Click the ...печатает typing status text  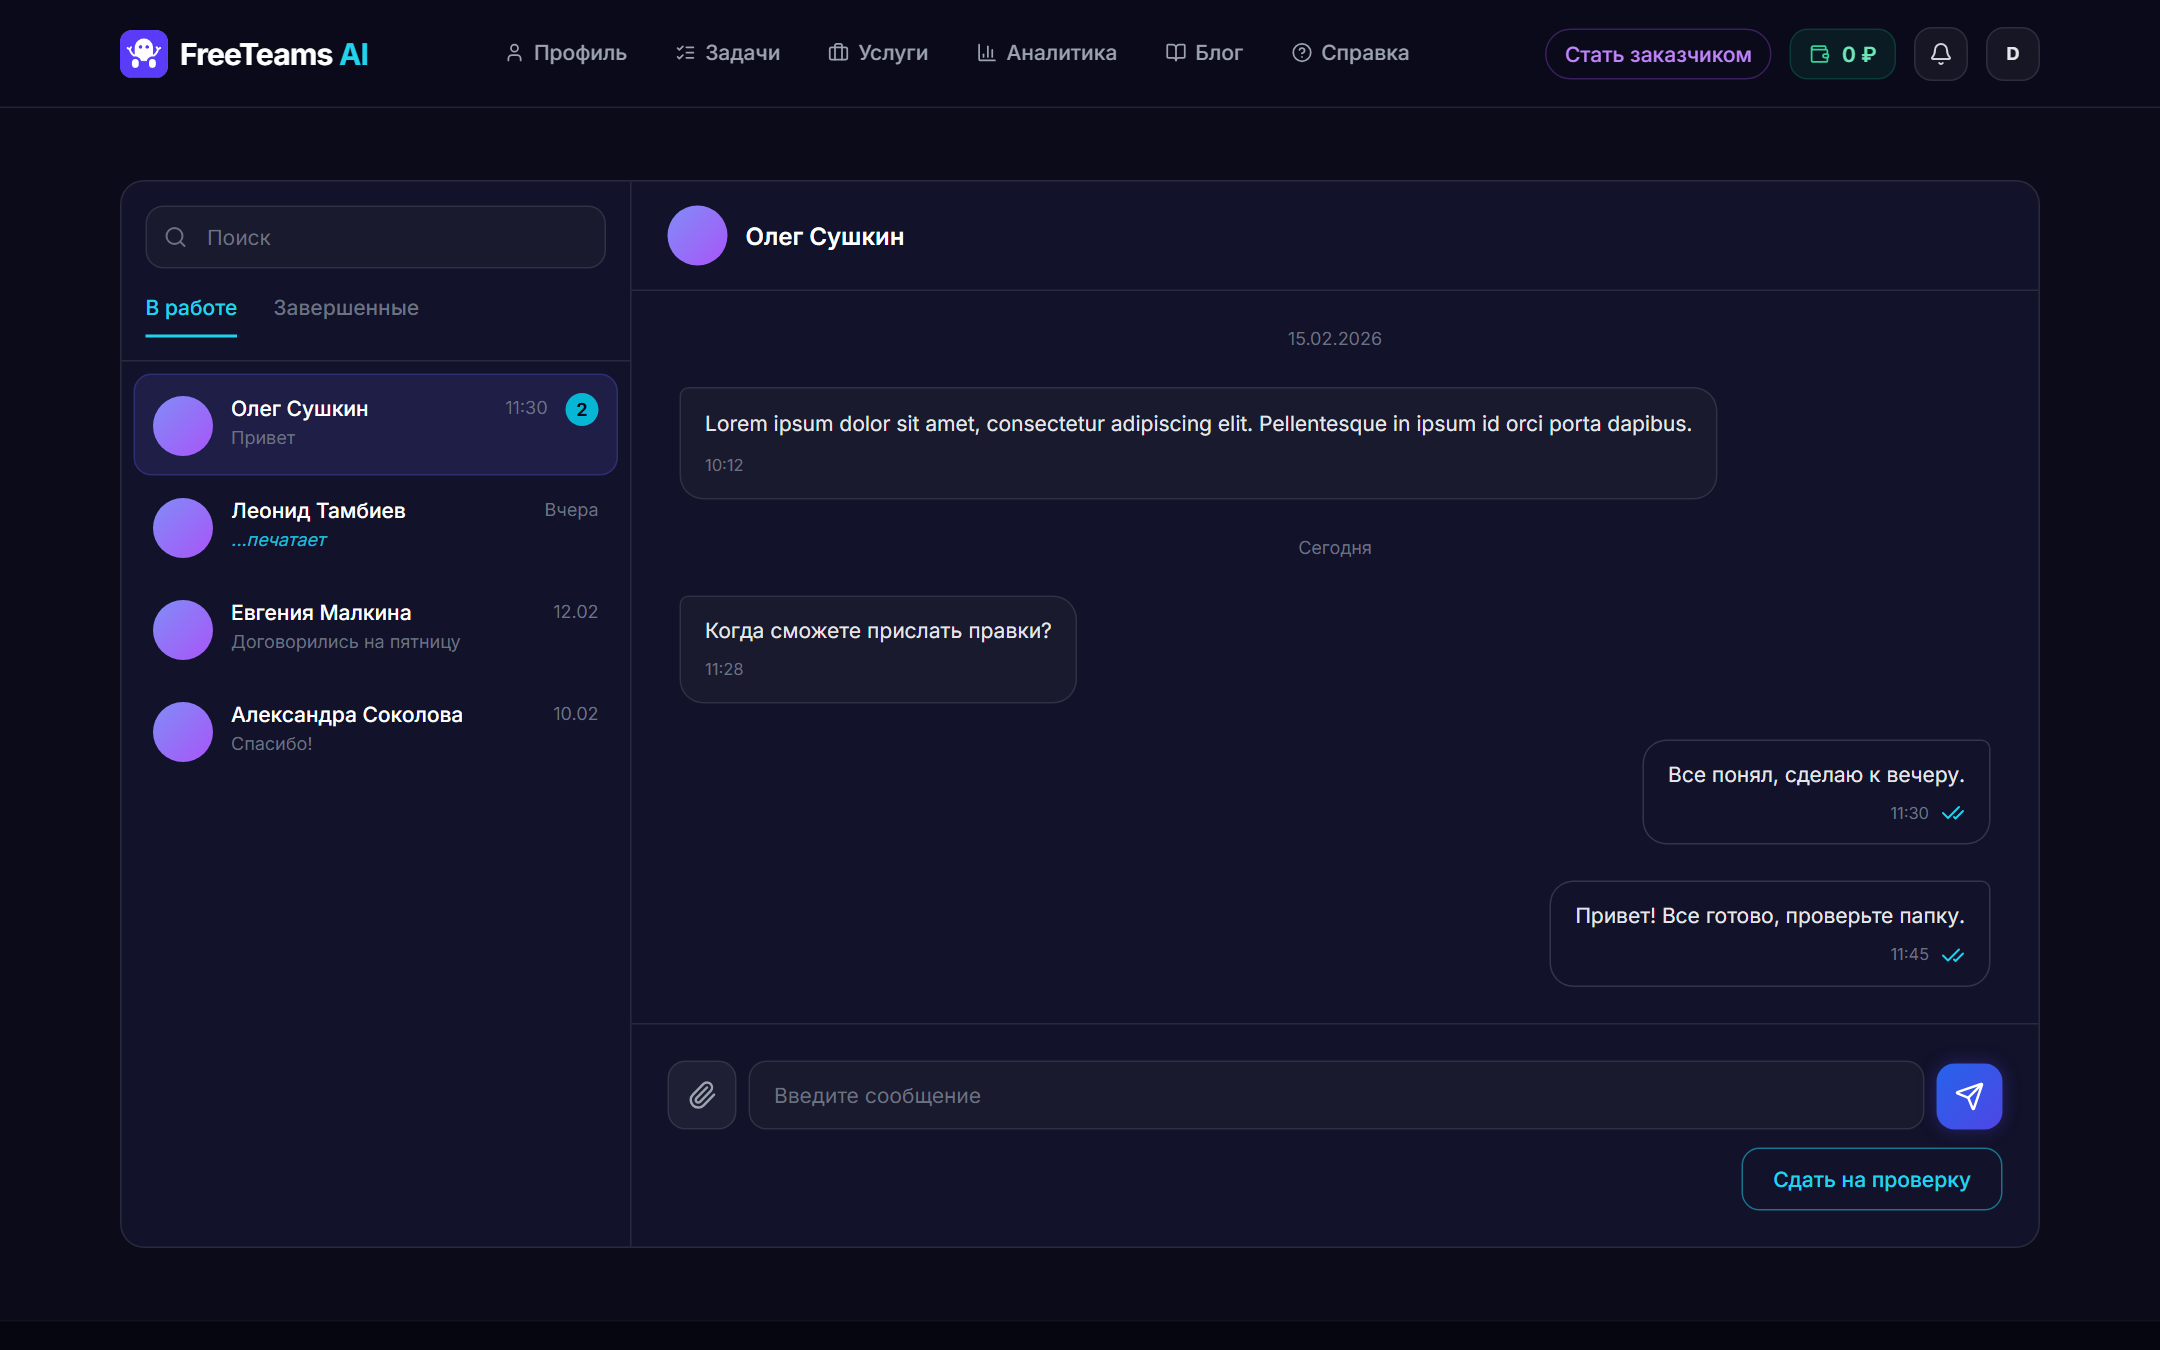[x=279, y=540]
